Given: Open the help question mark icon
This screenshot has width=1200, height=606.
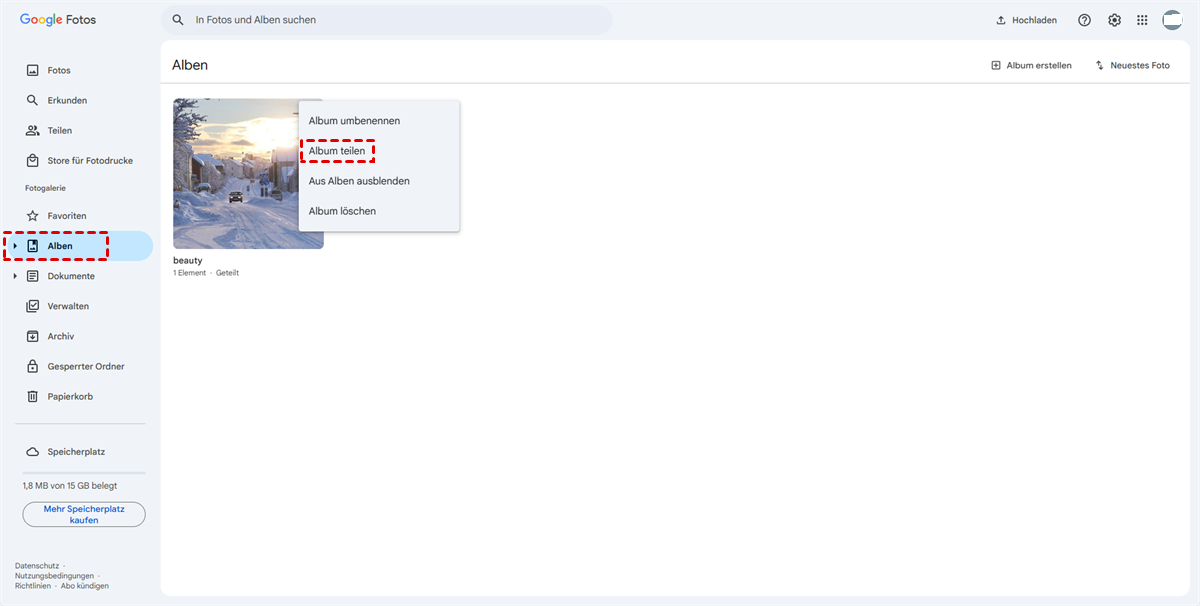Looking at the screenshot, I should point(1085,20).
